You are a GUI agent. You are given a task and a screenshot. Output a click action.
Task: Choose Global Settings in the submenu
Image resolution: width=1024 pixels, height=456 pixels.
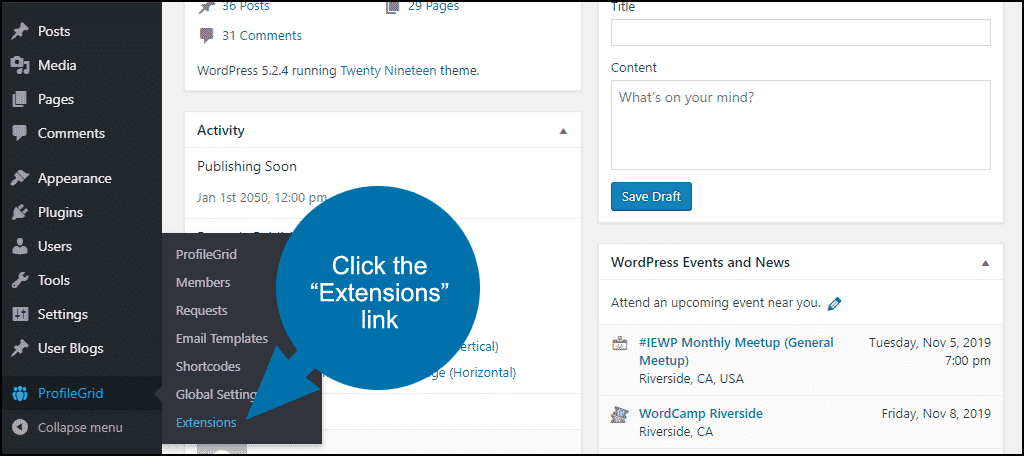tap(217, 395)
